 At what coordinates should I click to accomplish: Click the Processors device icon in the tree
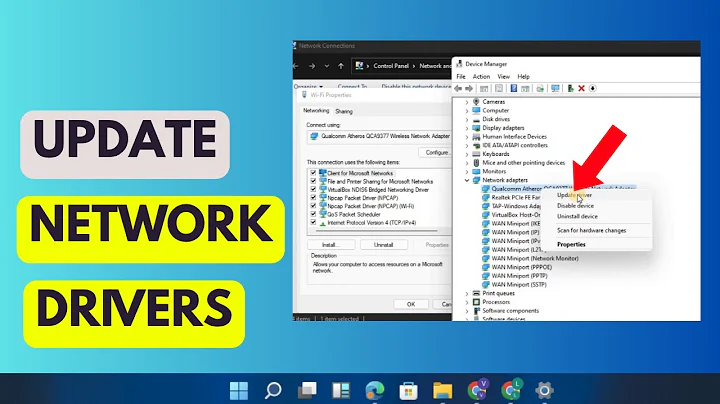click(x=476, y=302)
